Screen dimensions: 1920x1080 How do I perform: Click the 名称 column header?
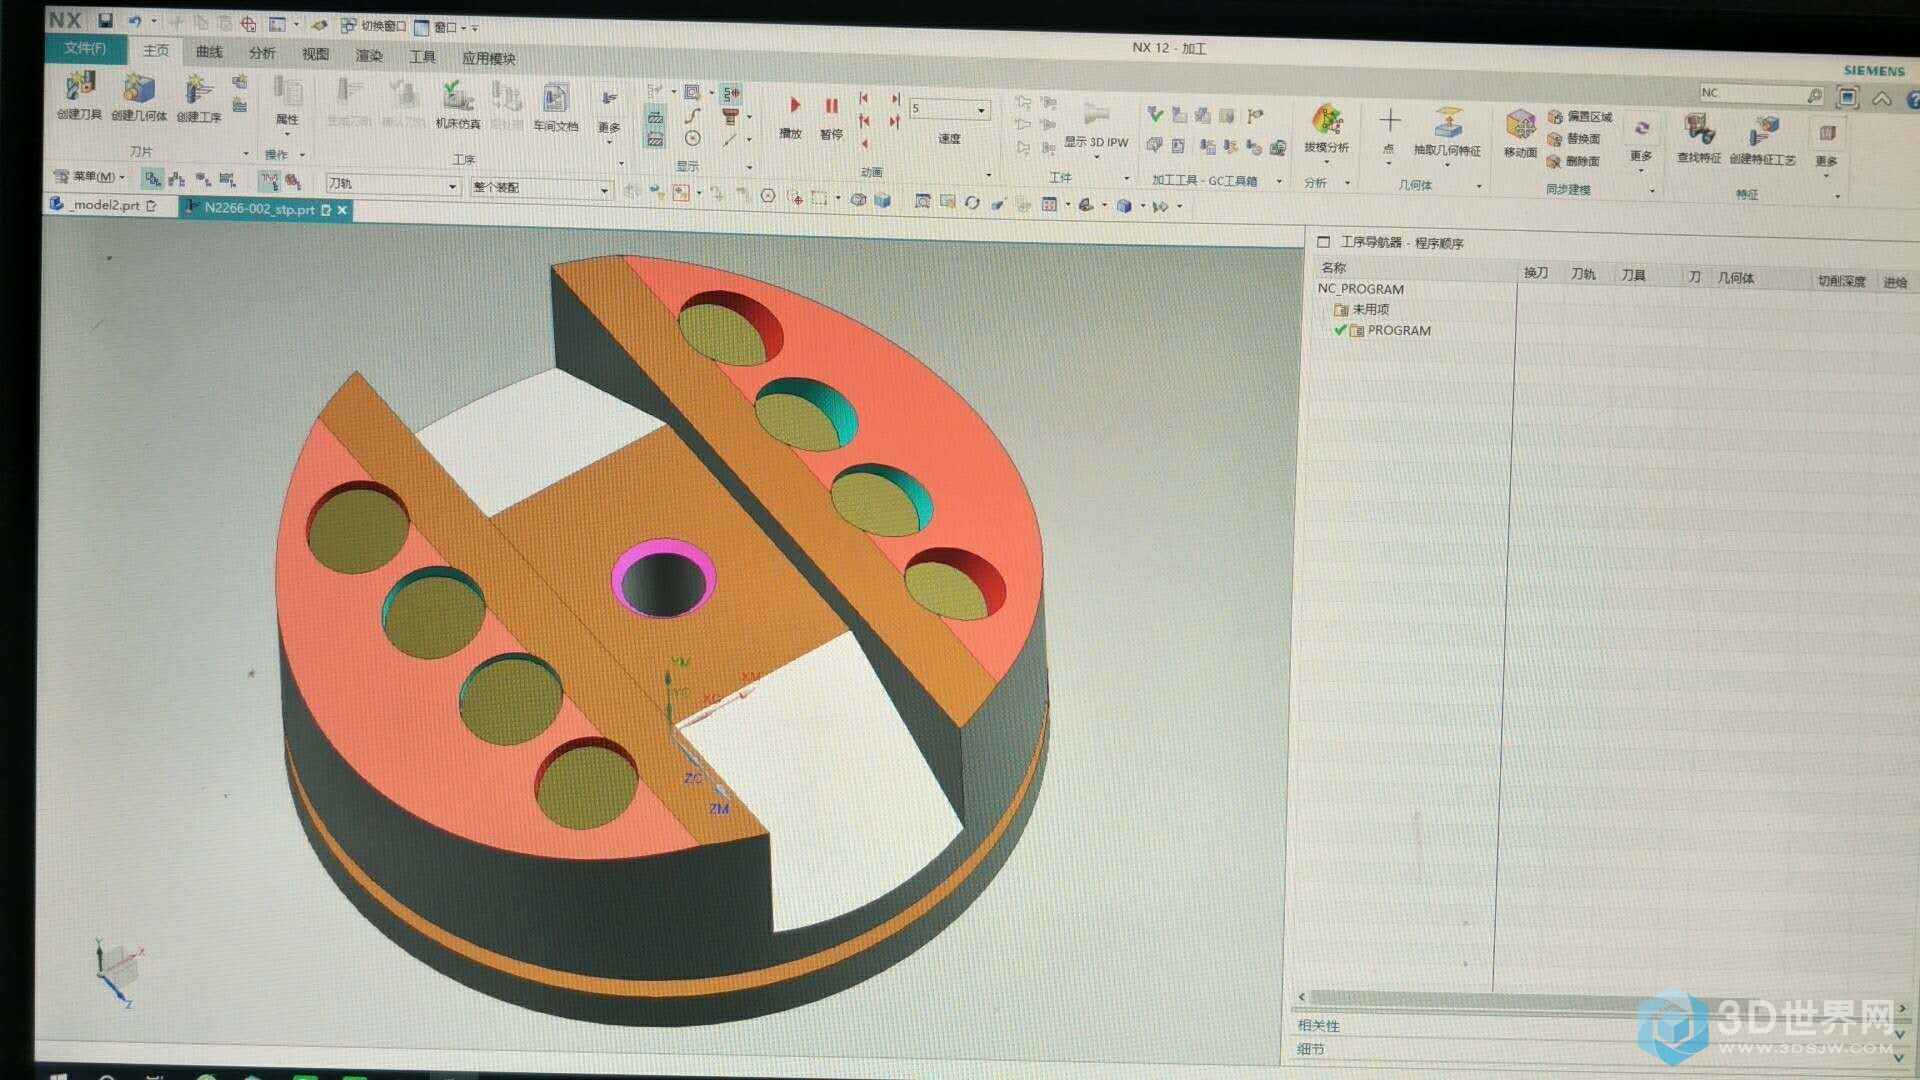[1333, 268]
